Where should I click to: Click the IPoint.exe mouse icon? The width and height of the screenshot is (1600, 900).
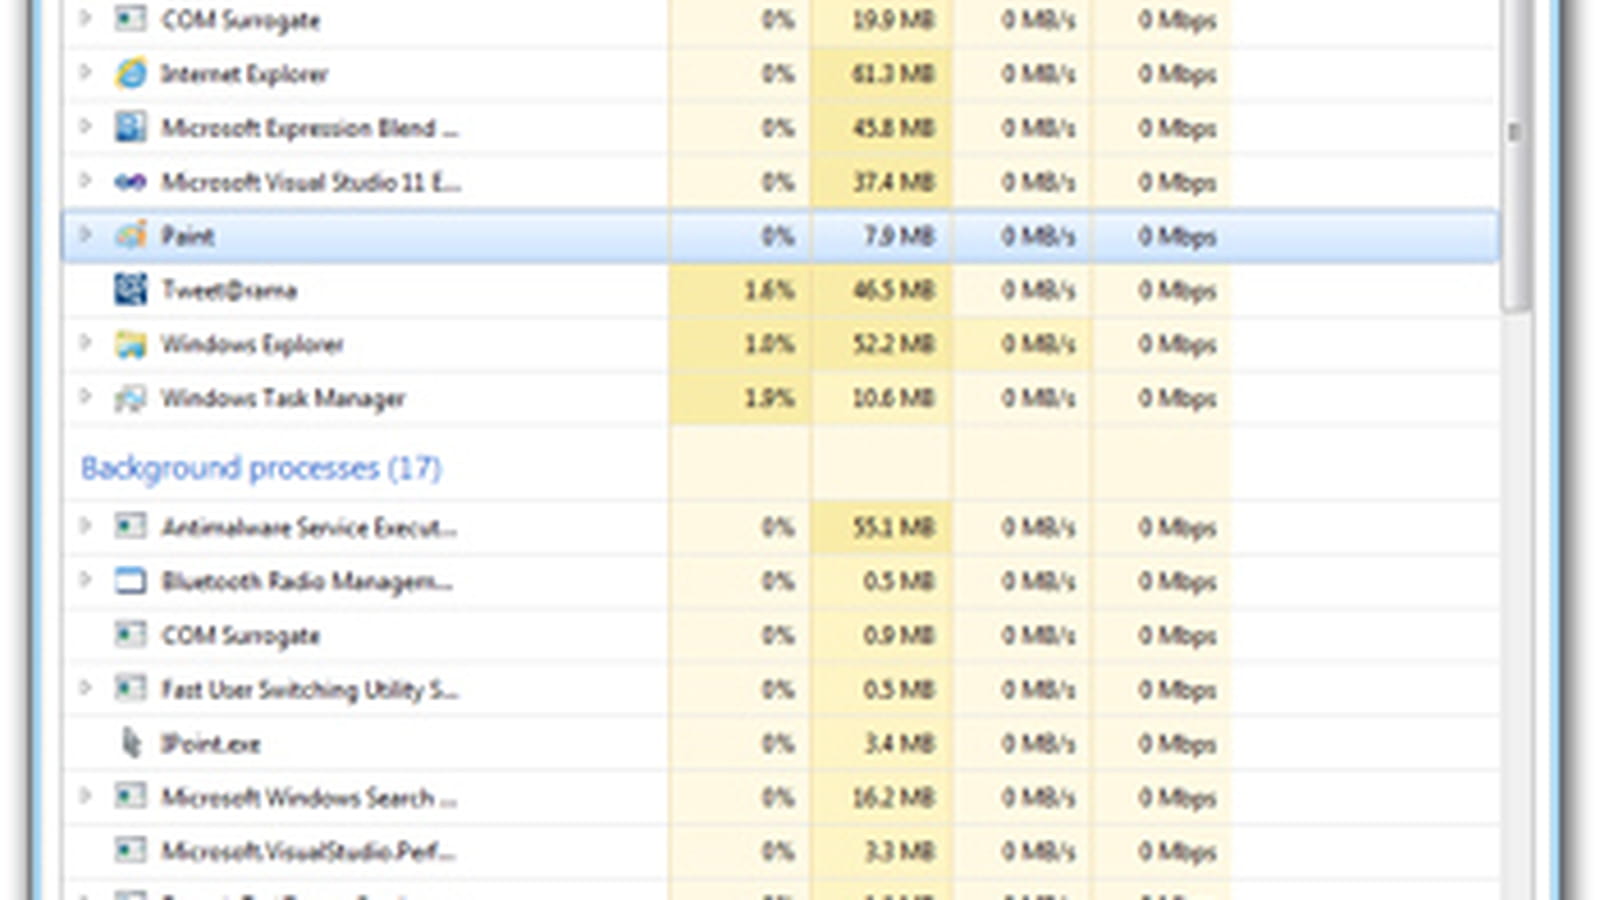131,743
